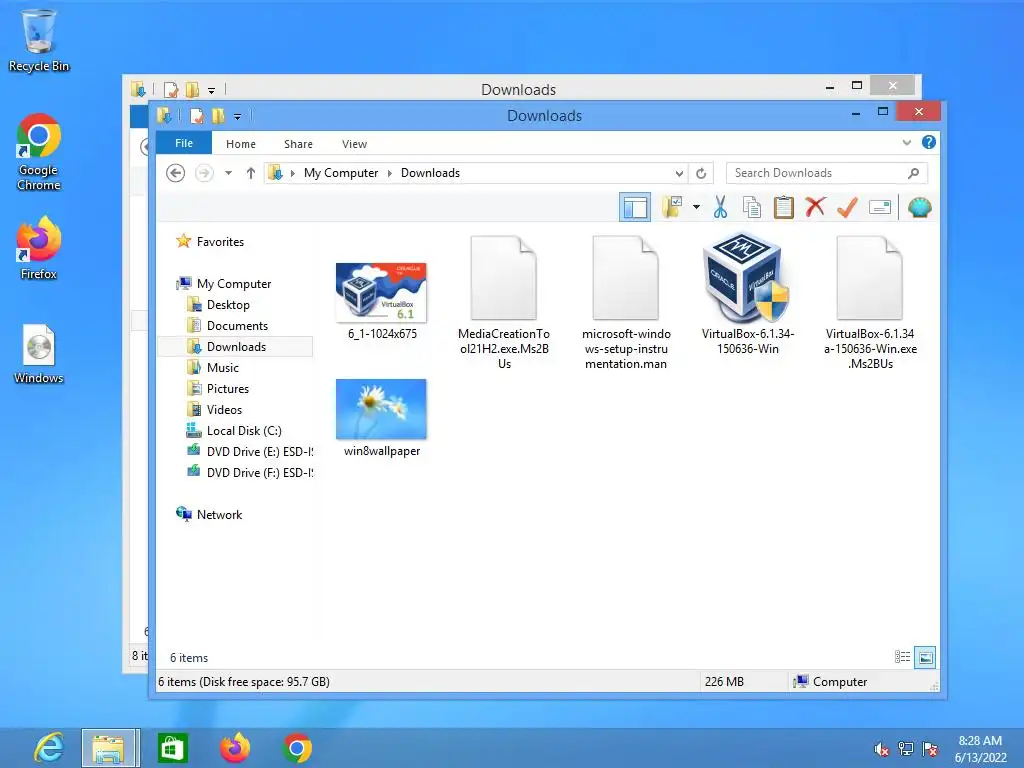Select Pictures in the navigation pane

[x=227, y=389]
